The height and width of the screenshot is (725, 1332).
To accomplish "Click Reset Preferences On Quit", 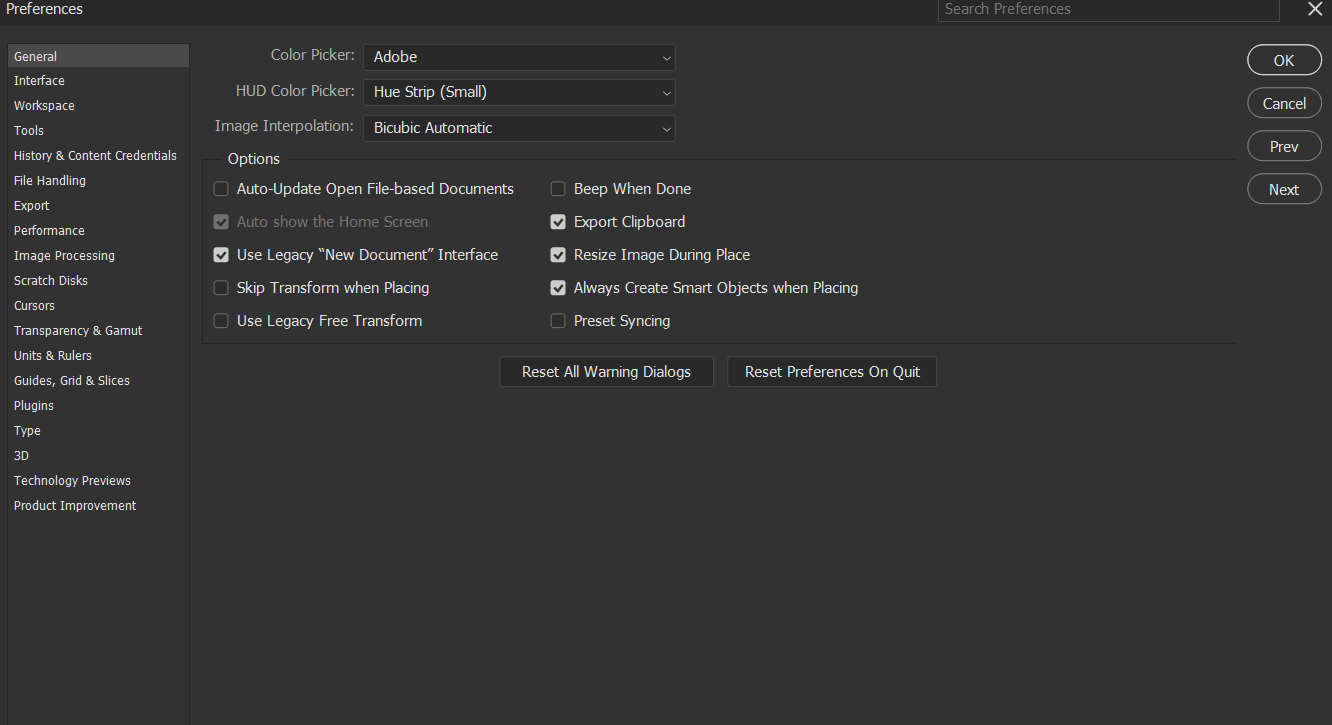I will (831, 371).
